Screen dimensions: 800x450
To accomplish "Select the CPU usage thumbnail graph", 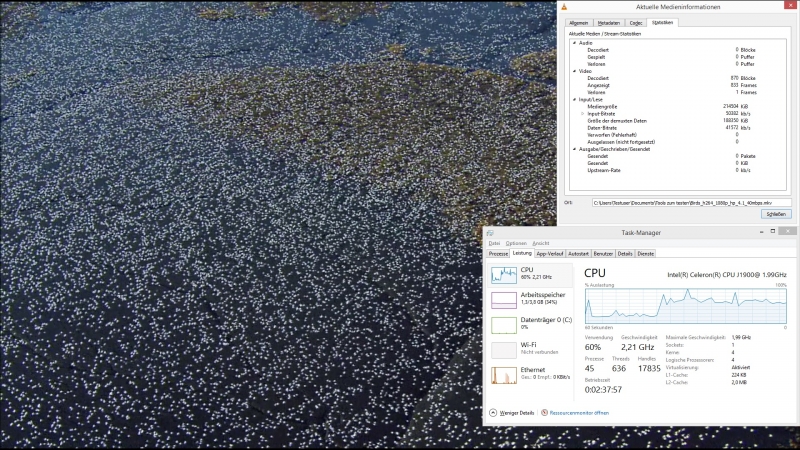I will pos(504,274).
